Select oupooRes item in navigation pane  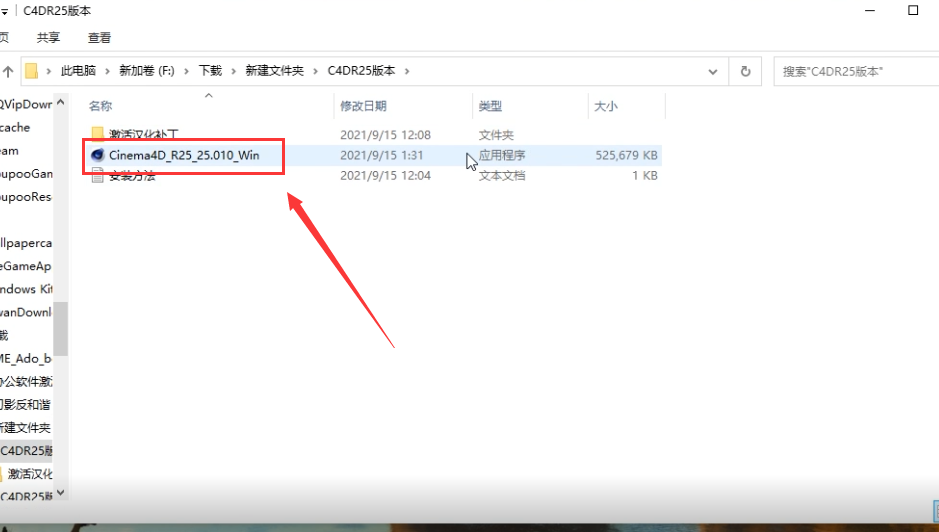point(26,197)
